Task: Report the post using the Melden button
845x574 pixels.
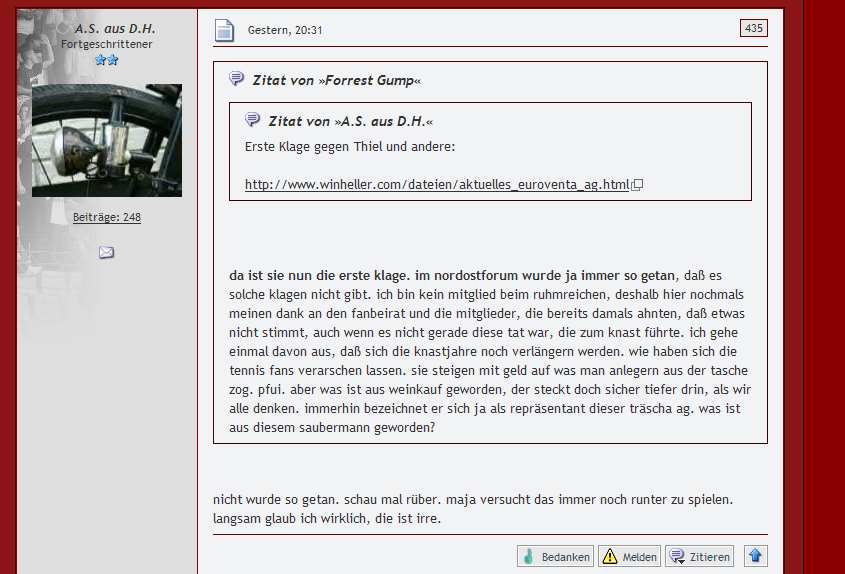Action: 629,557
